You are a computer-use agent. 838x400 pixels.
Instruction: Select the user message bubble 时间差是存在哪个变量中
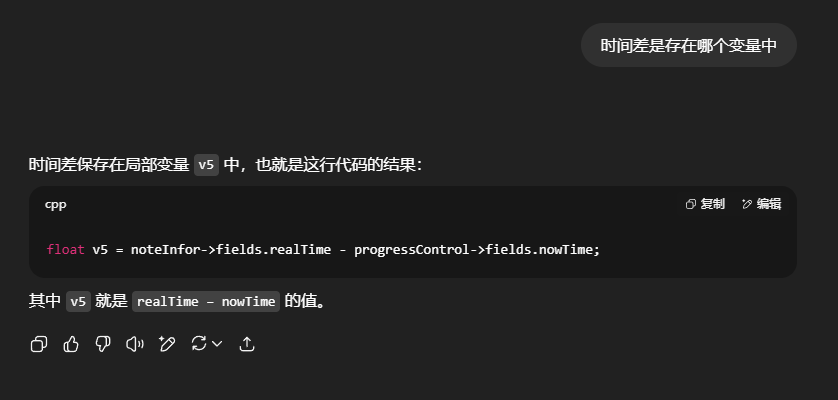point(688,45)
